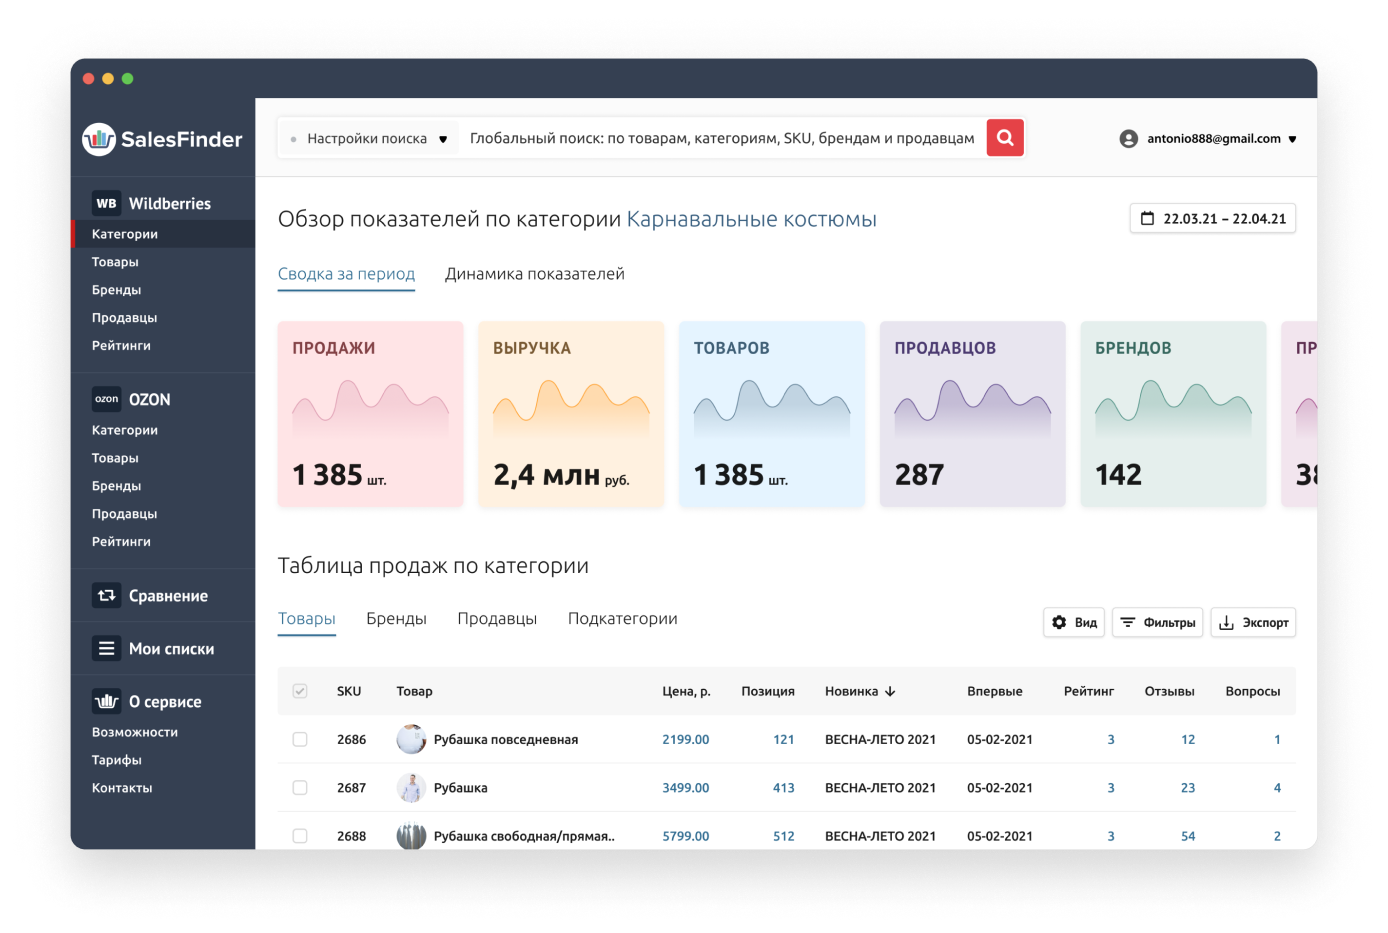Open Сравнение via its arrows icon
Viewport: 1388px width, 933px height.
tap(106, 596)
